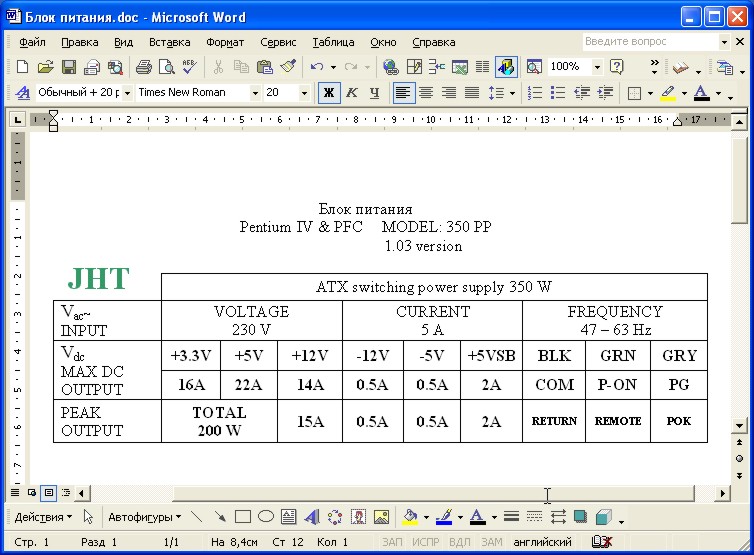The image size is (754, 555).
Task: Align text right
Action: 449,92
